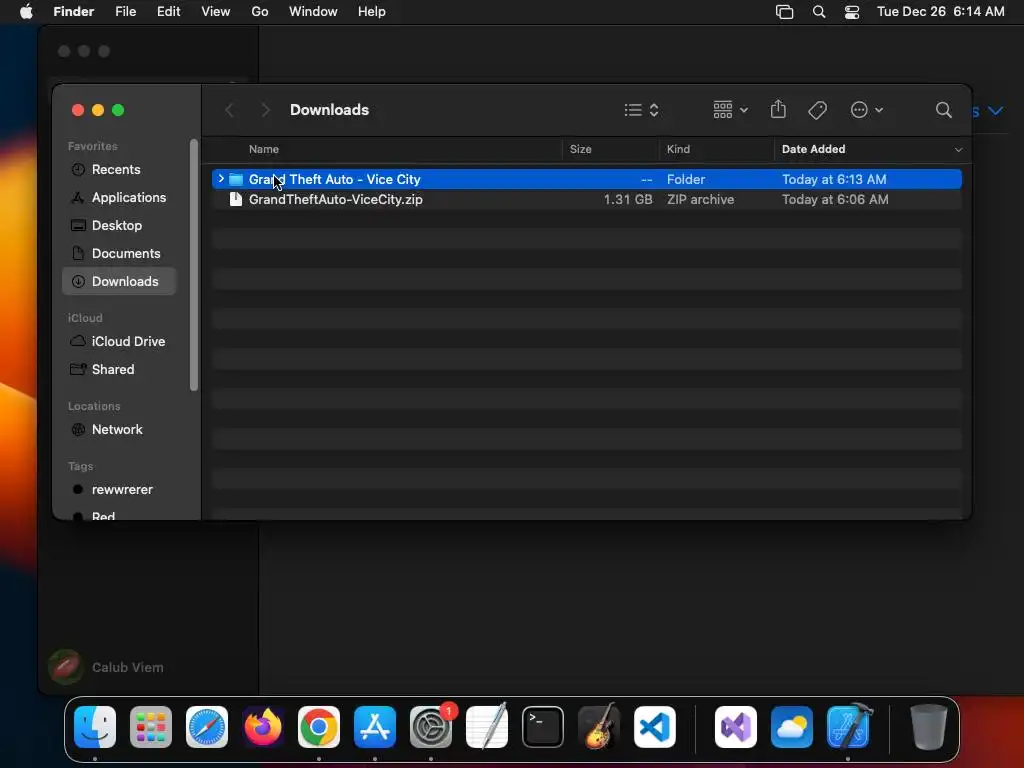Open the Help menu
Image resolution: width=1024 pixels, height=768 pixels.
coord(372,12)
